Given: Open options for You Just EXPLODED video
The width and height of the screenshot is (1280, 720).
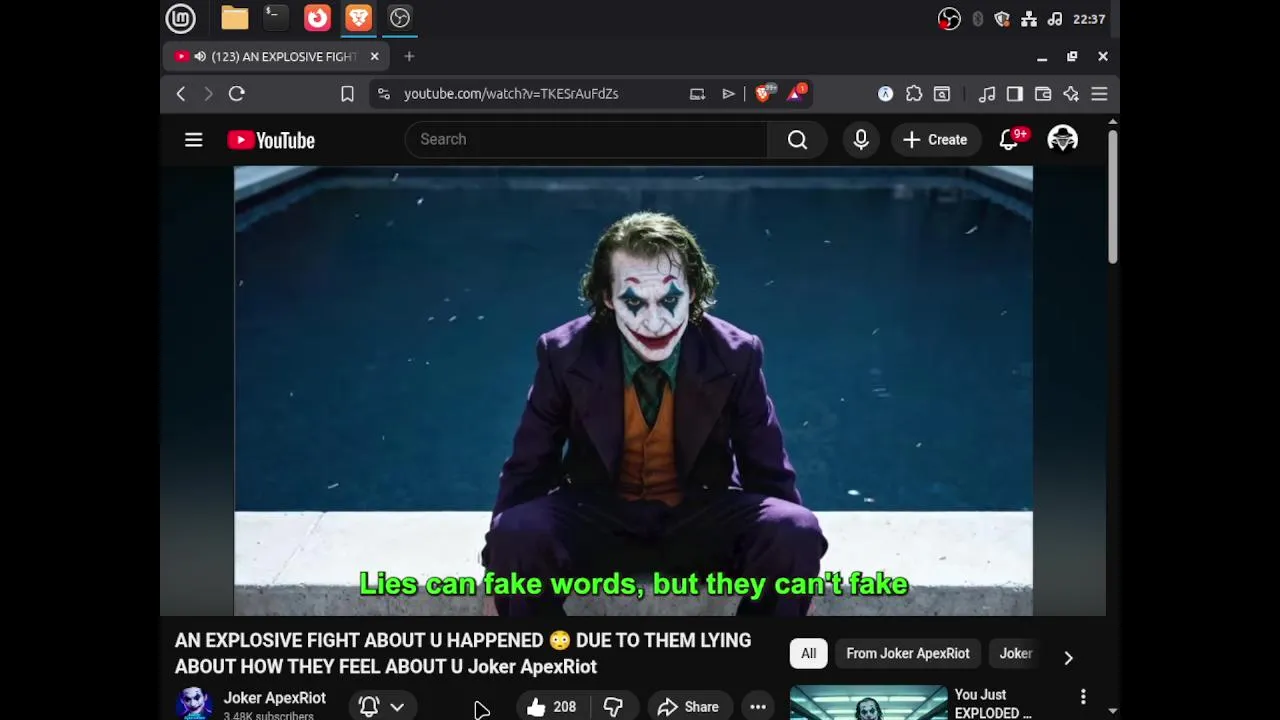Looking at the screenshot, I should pyautogui.click(x=1083, y=696).
